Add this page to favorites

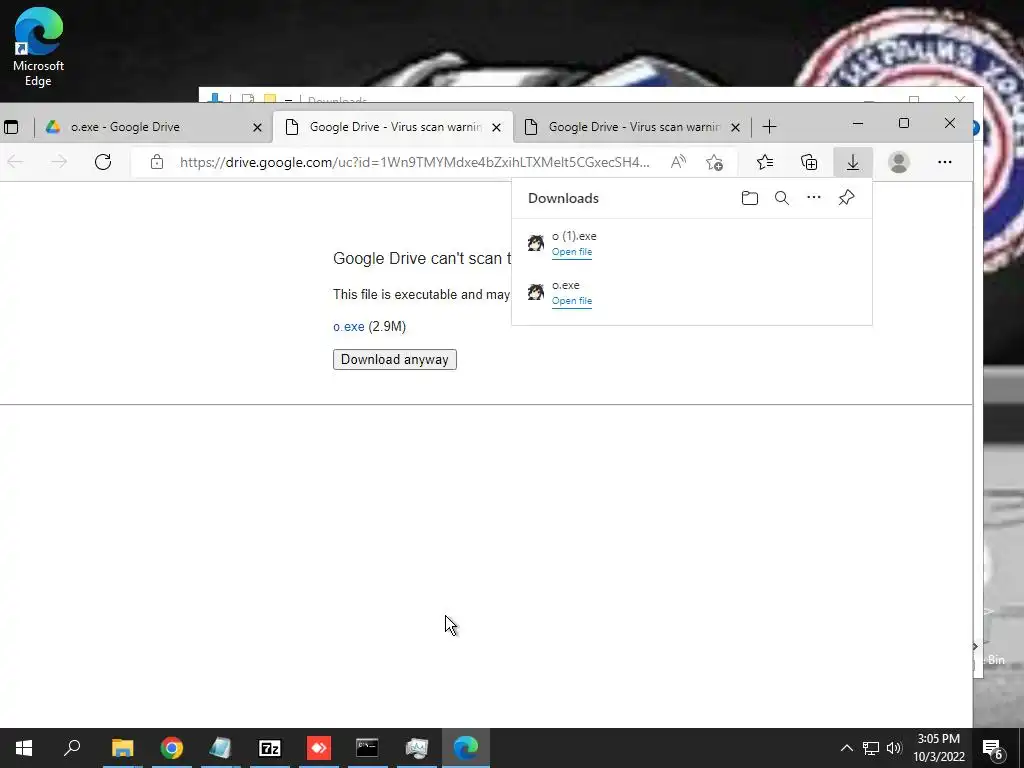tap(714, 162)
